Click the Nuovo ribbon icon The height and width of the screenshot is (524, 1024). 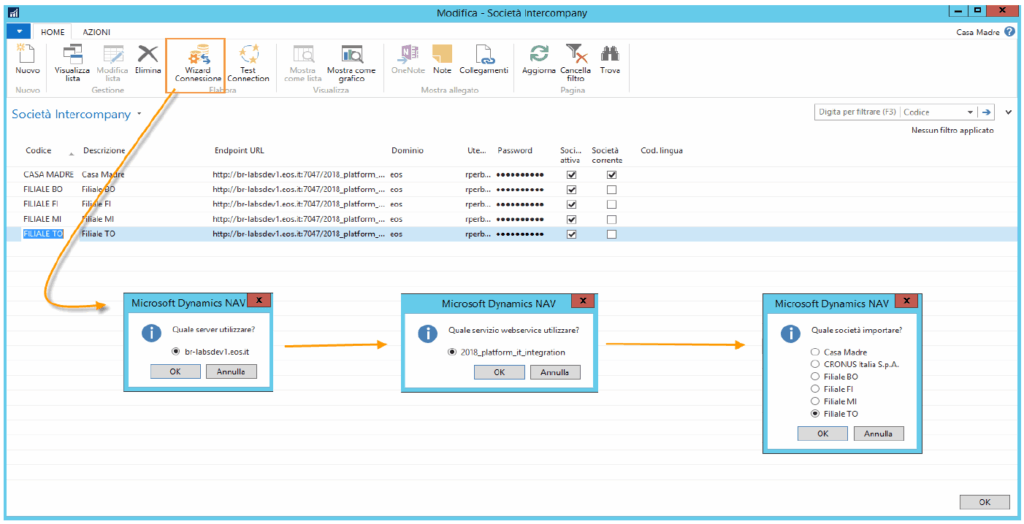[27, 55]
